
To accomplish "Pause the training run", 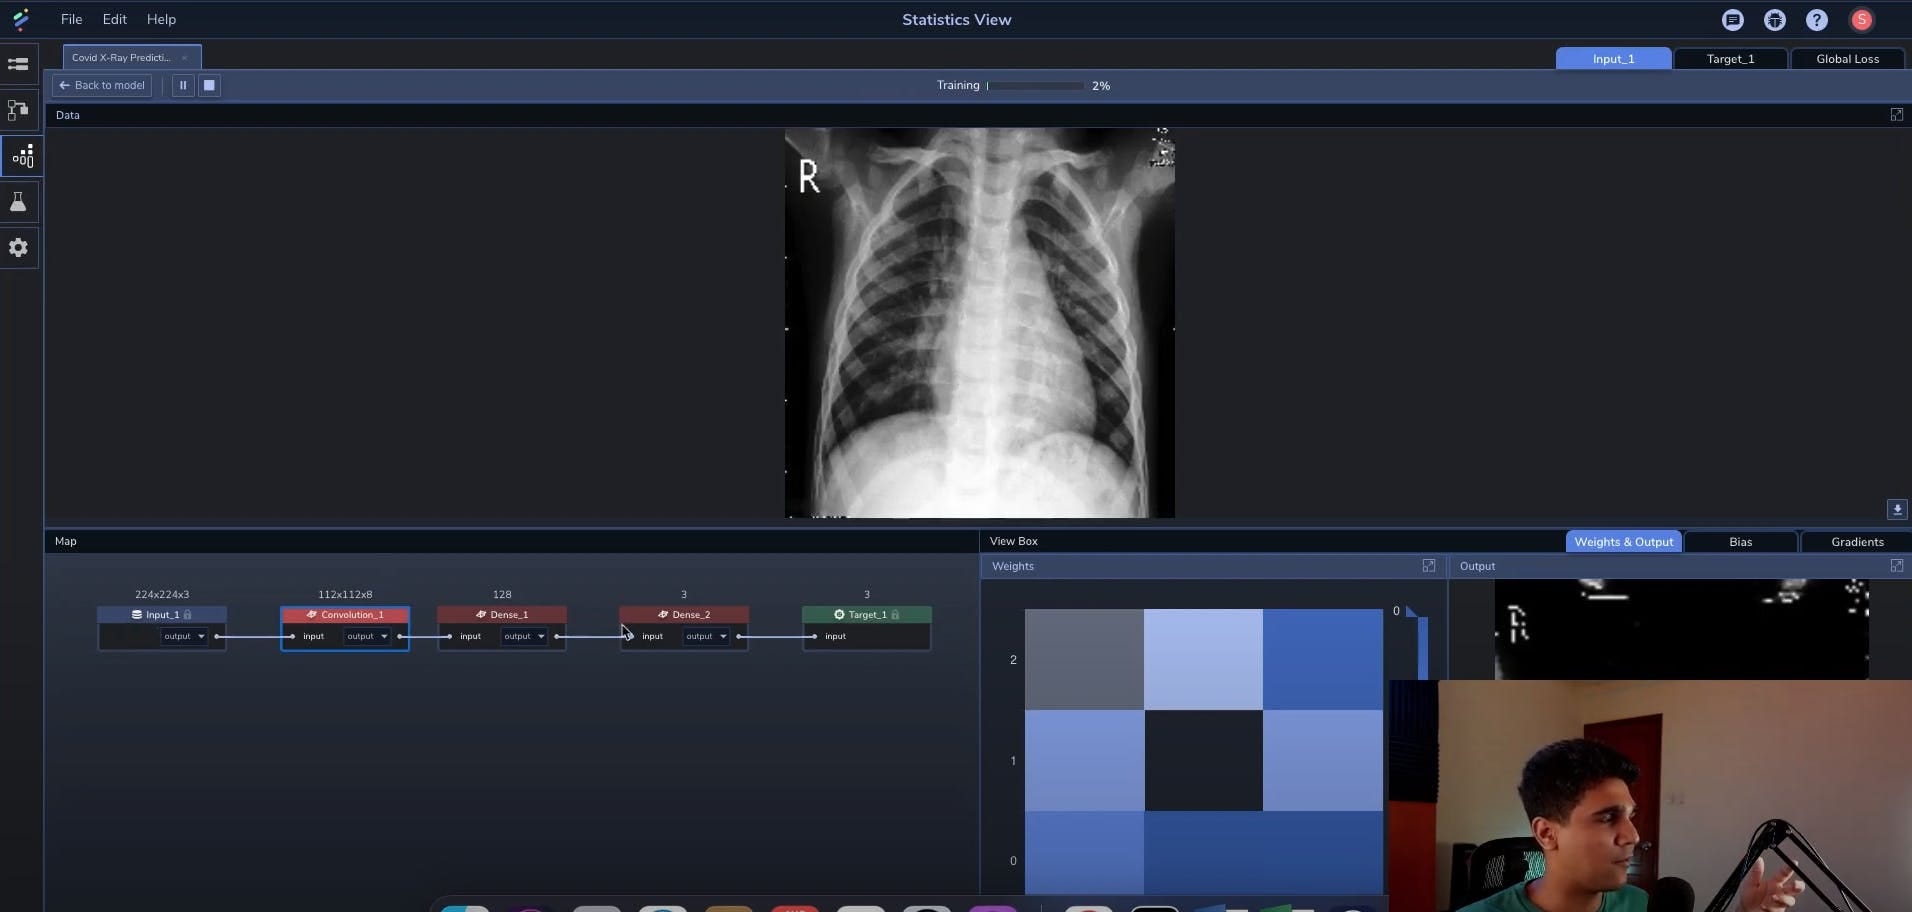I will pos(183,85).
